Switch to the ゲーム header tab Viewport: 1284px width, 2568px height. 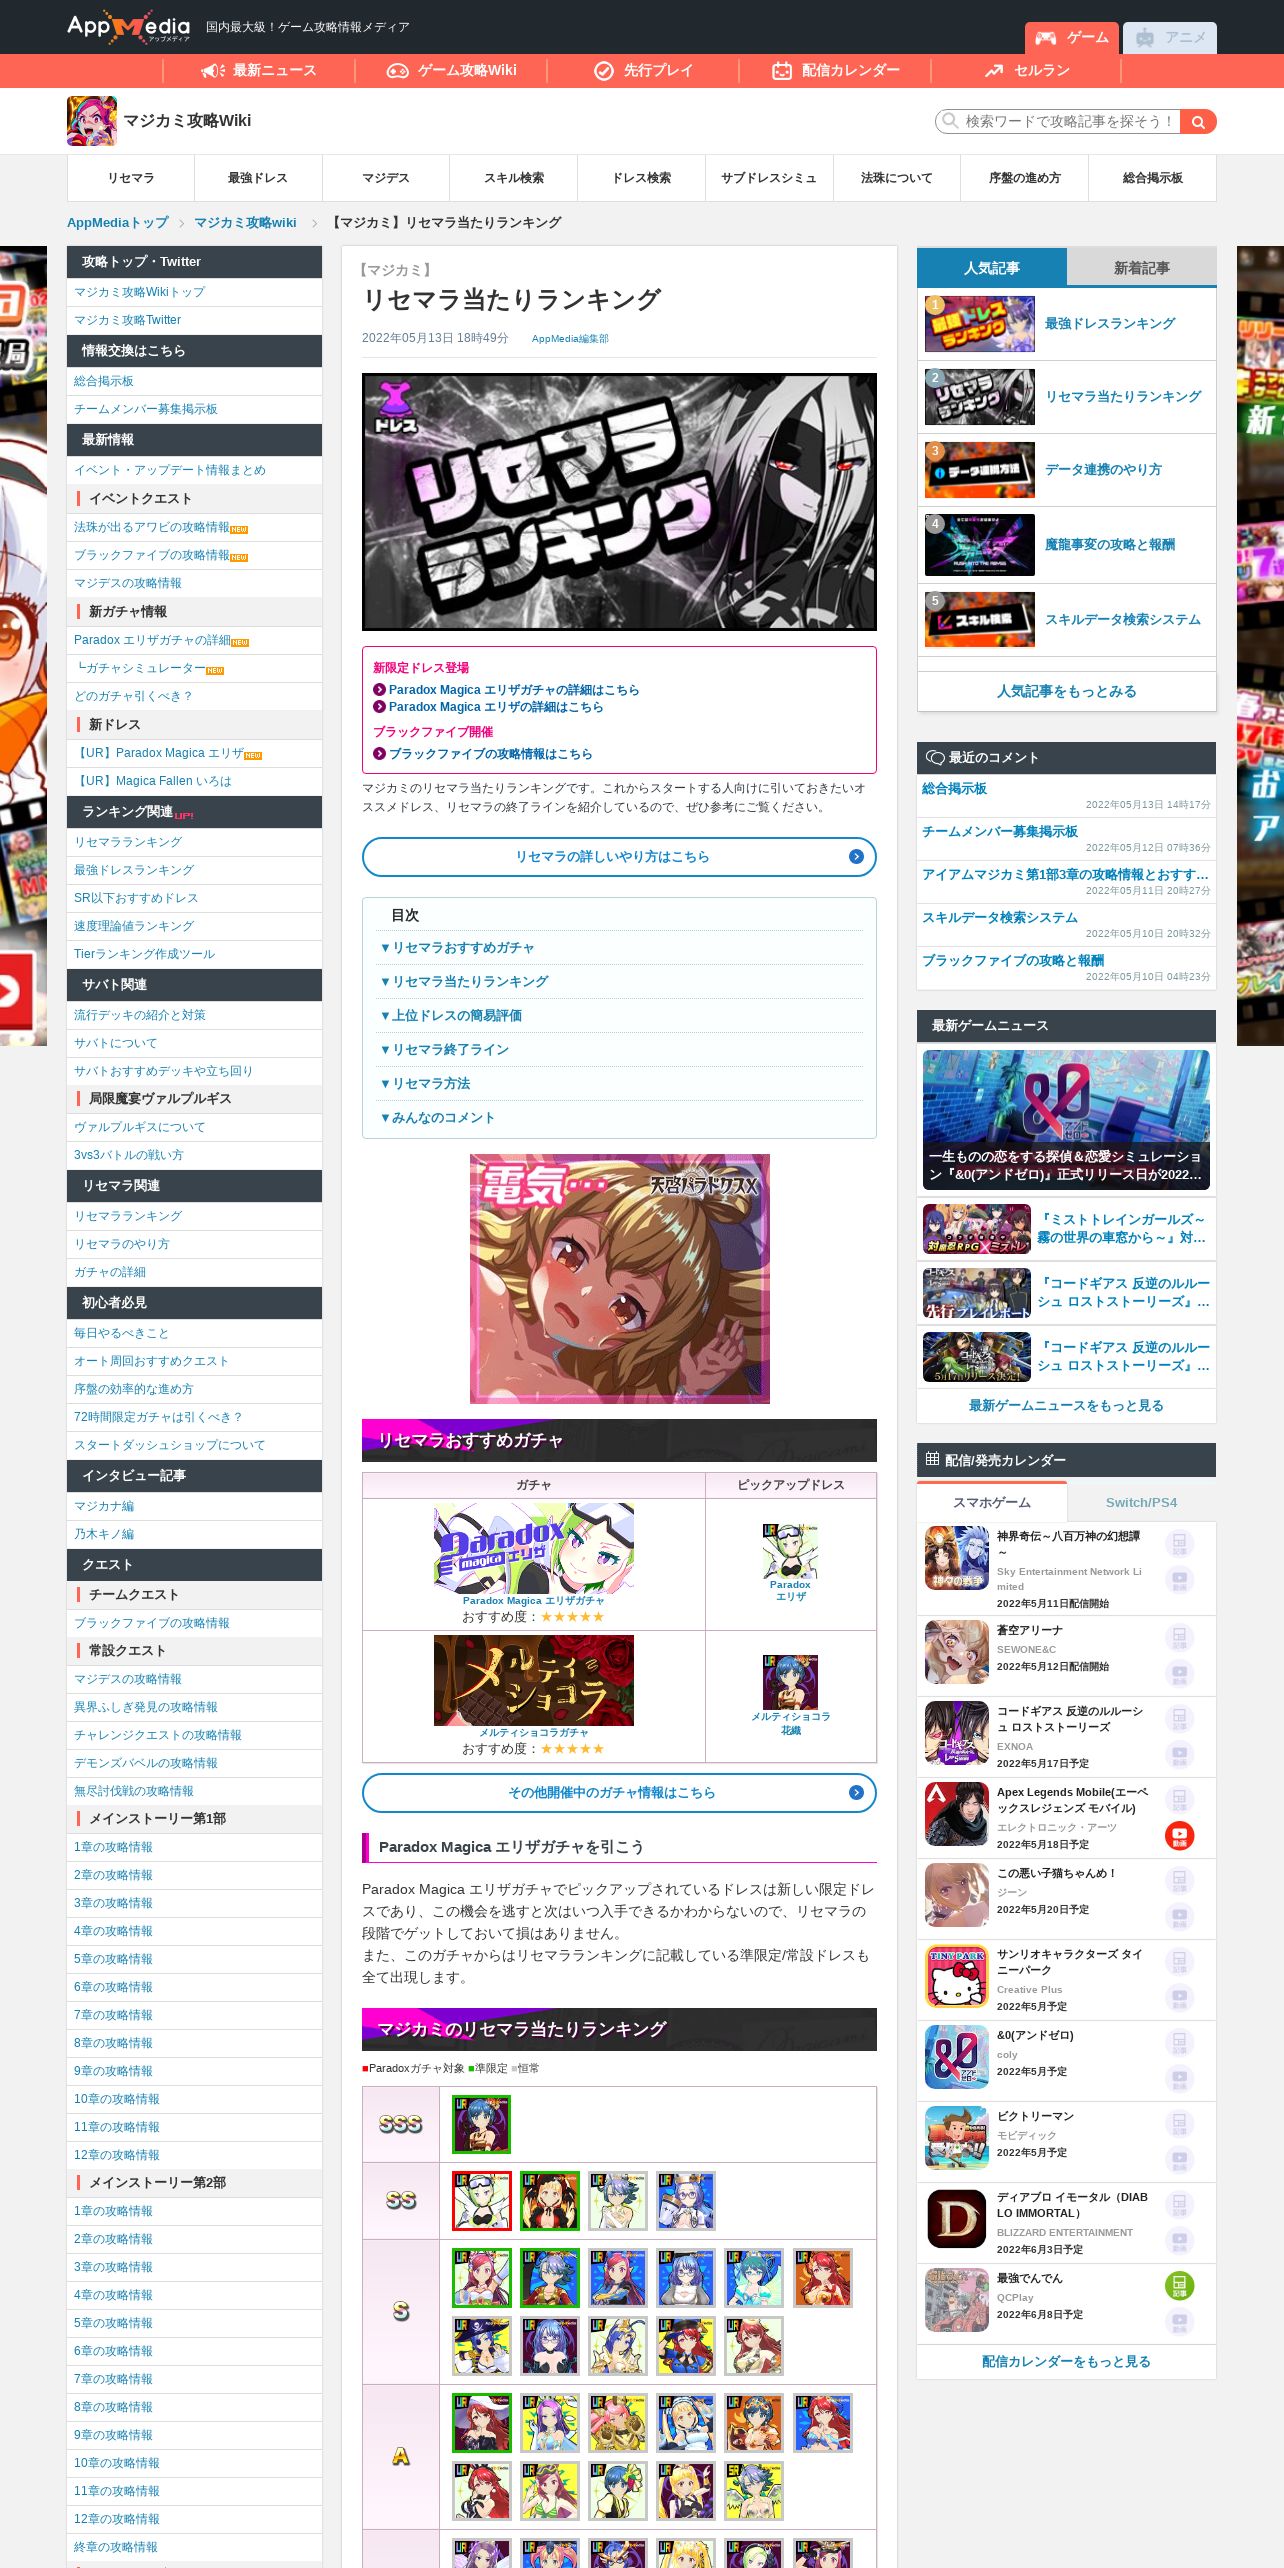[x=1071, y=38]
